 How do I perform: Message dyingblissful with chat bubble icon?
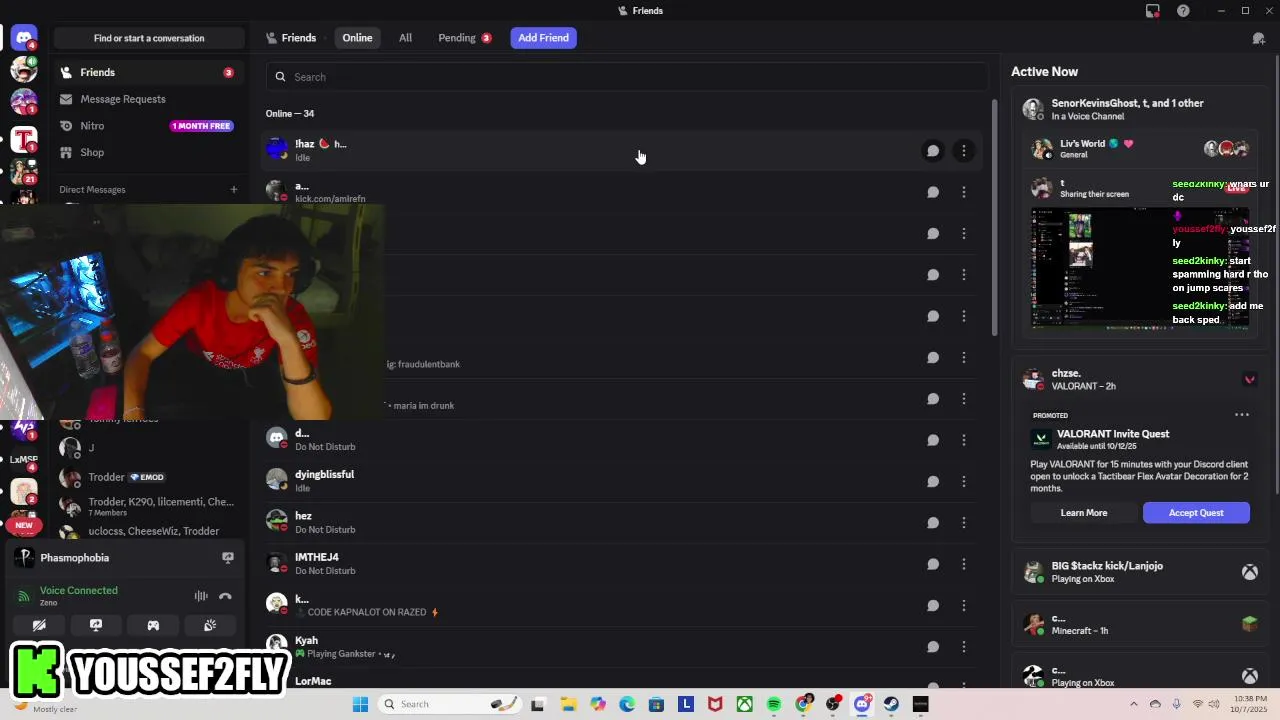933,481
